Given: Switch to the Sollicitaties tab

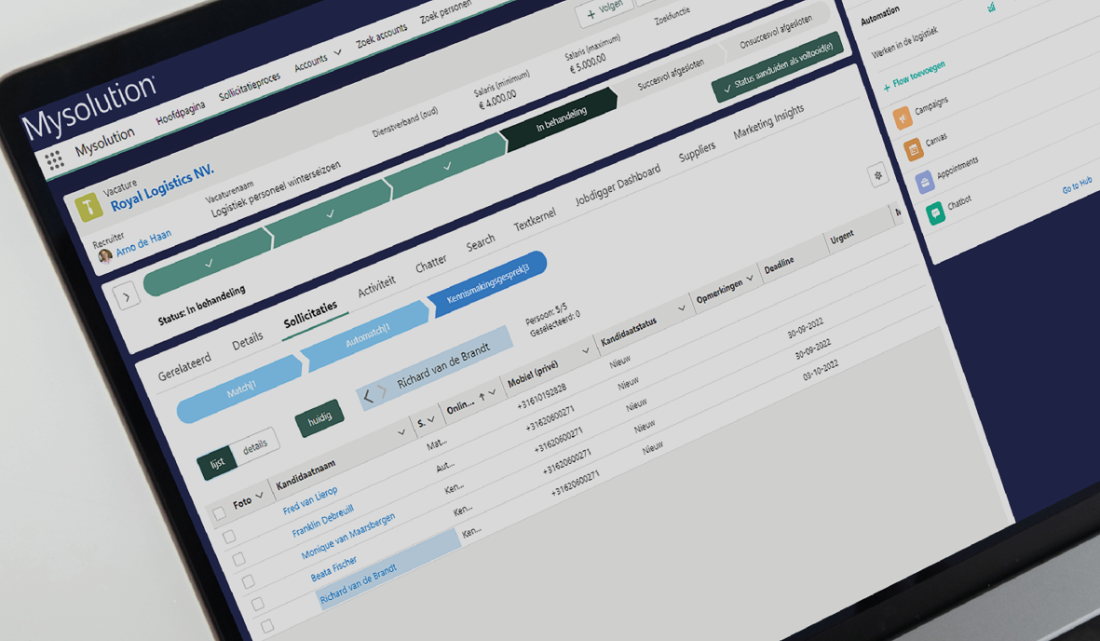Looking at the screenshot, I should (310, 315).
